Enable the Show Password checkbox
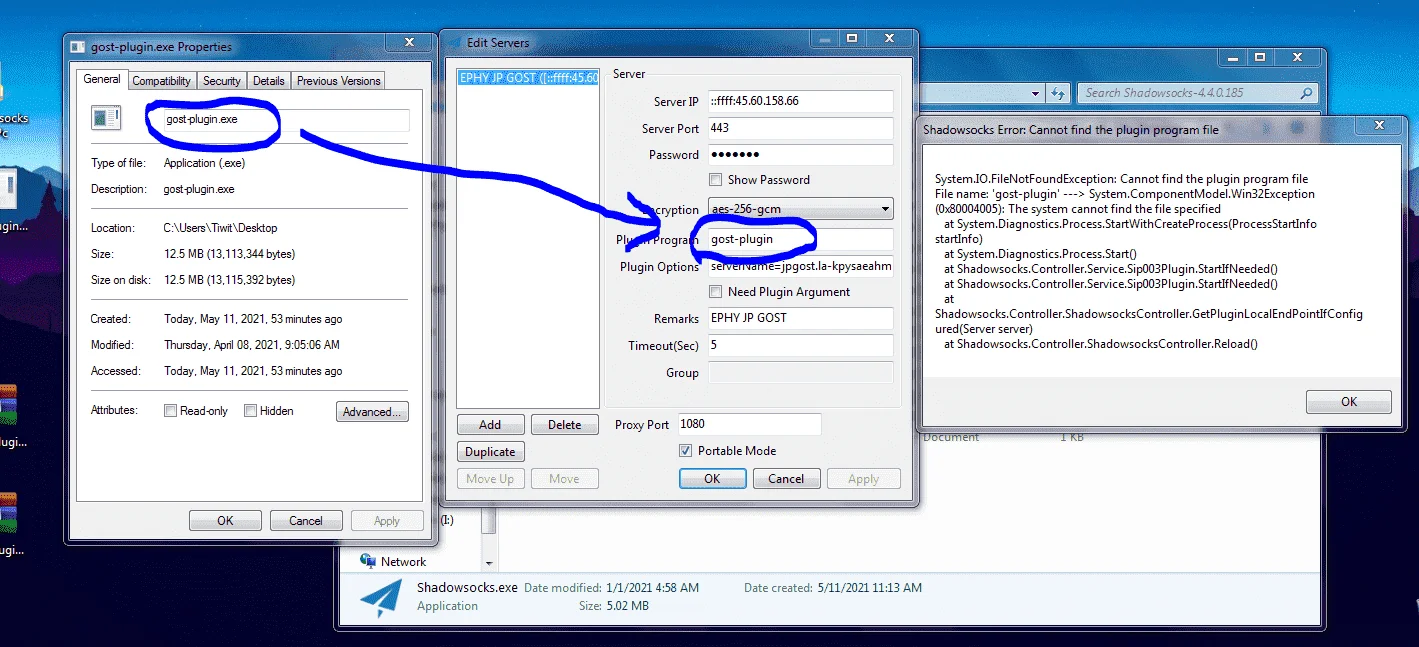Screen dimensions: 1419x647 click(x=715, y=180)
